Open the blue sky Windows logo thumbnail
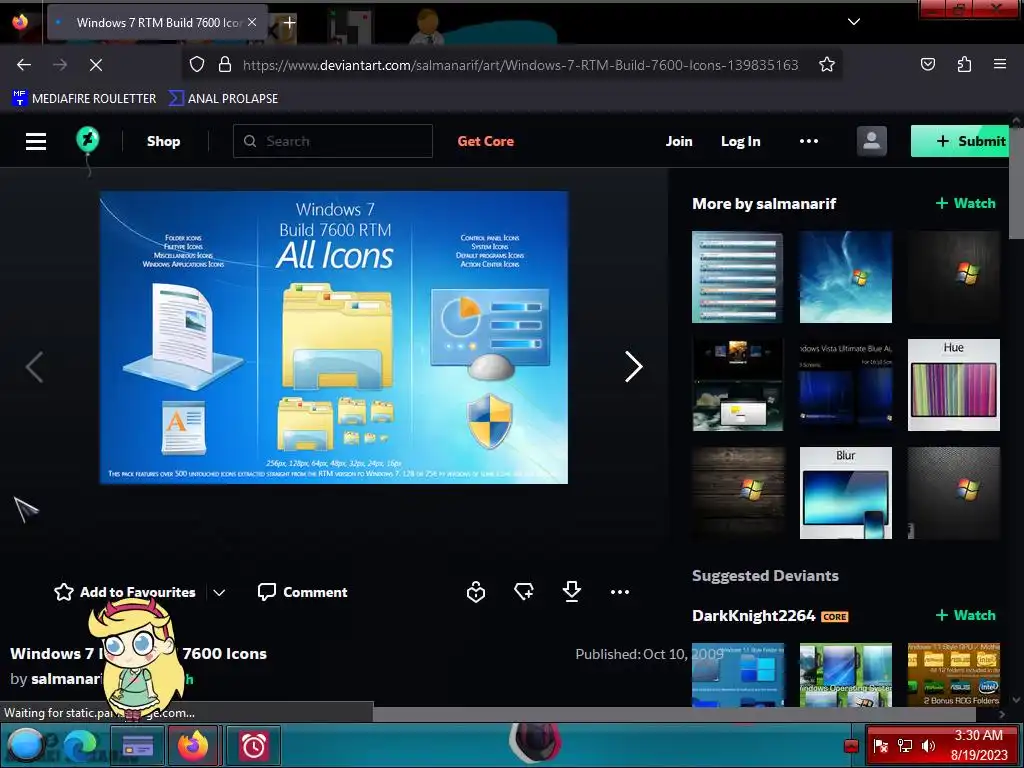 [x=846, y=277]
